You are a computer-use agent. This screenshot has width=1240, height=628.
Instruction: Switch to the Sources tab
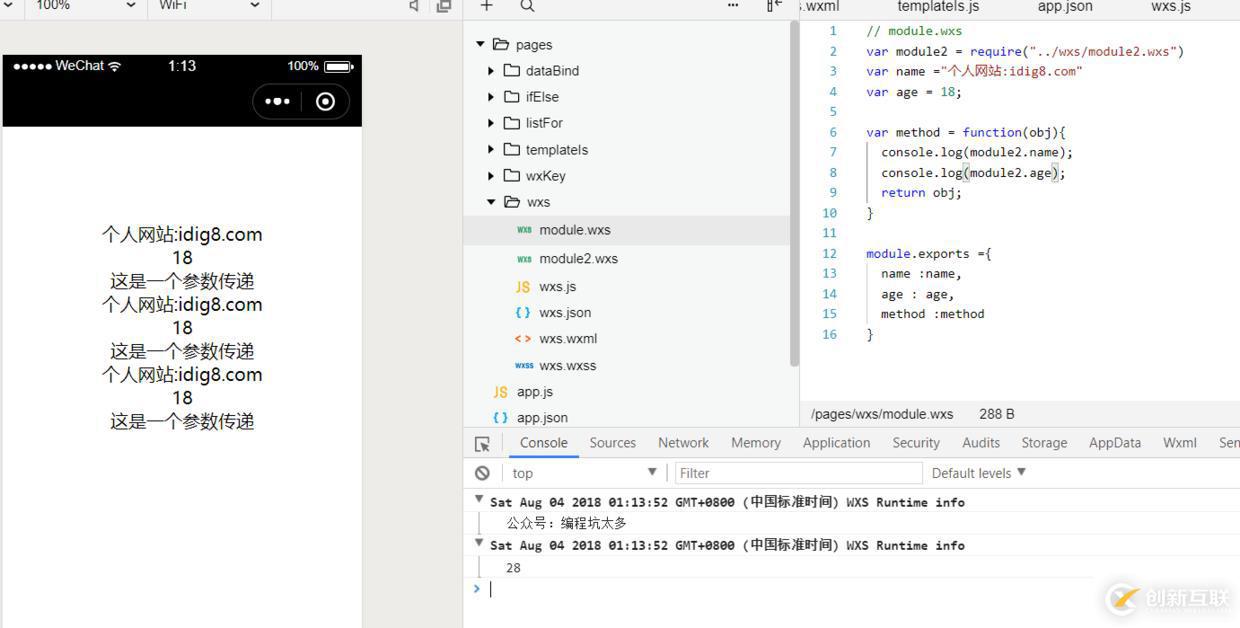coord(613,443)
